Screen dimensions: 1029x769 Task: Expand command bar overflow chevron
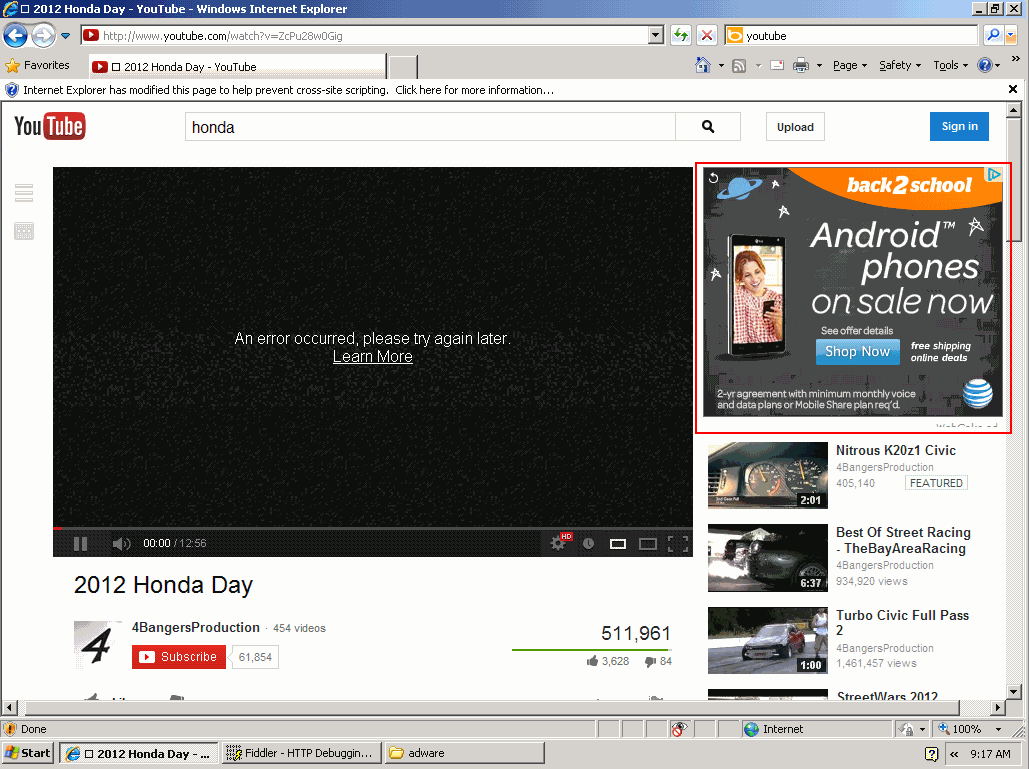coord(1015,59)
